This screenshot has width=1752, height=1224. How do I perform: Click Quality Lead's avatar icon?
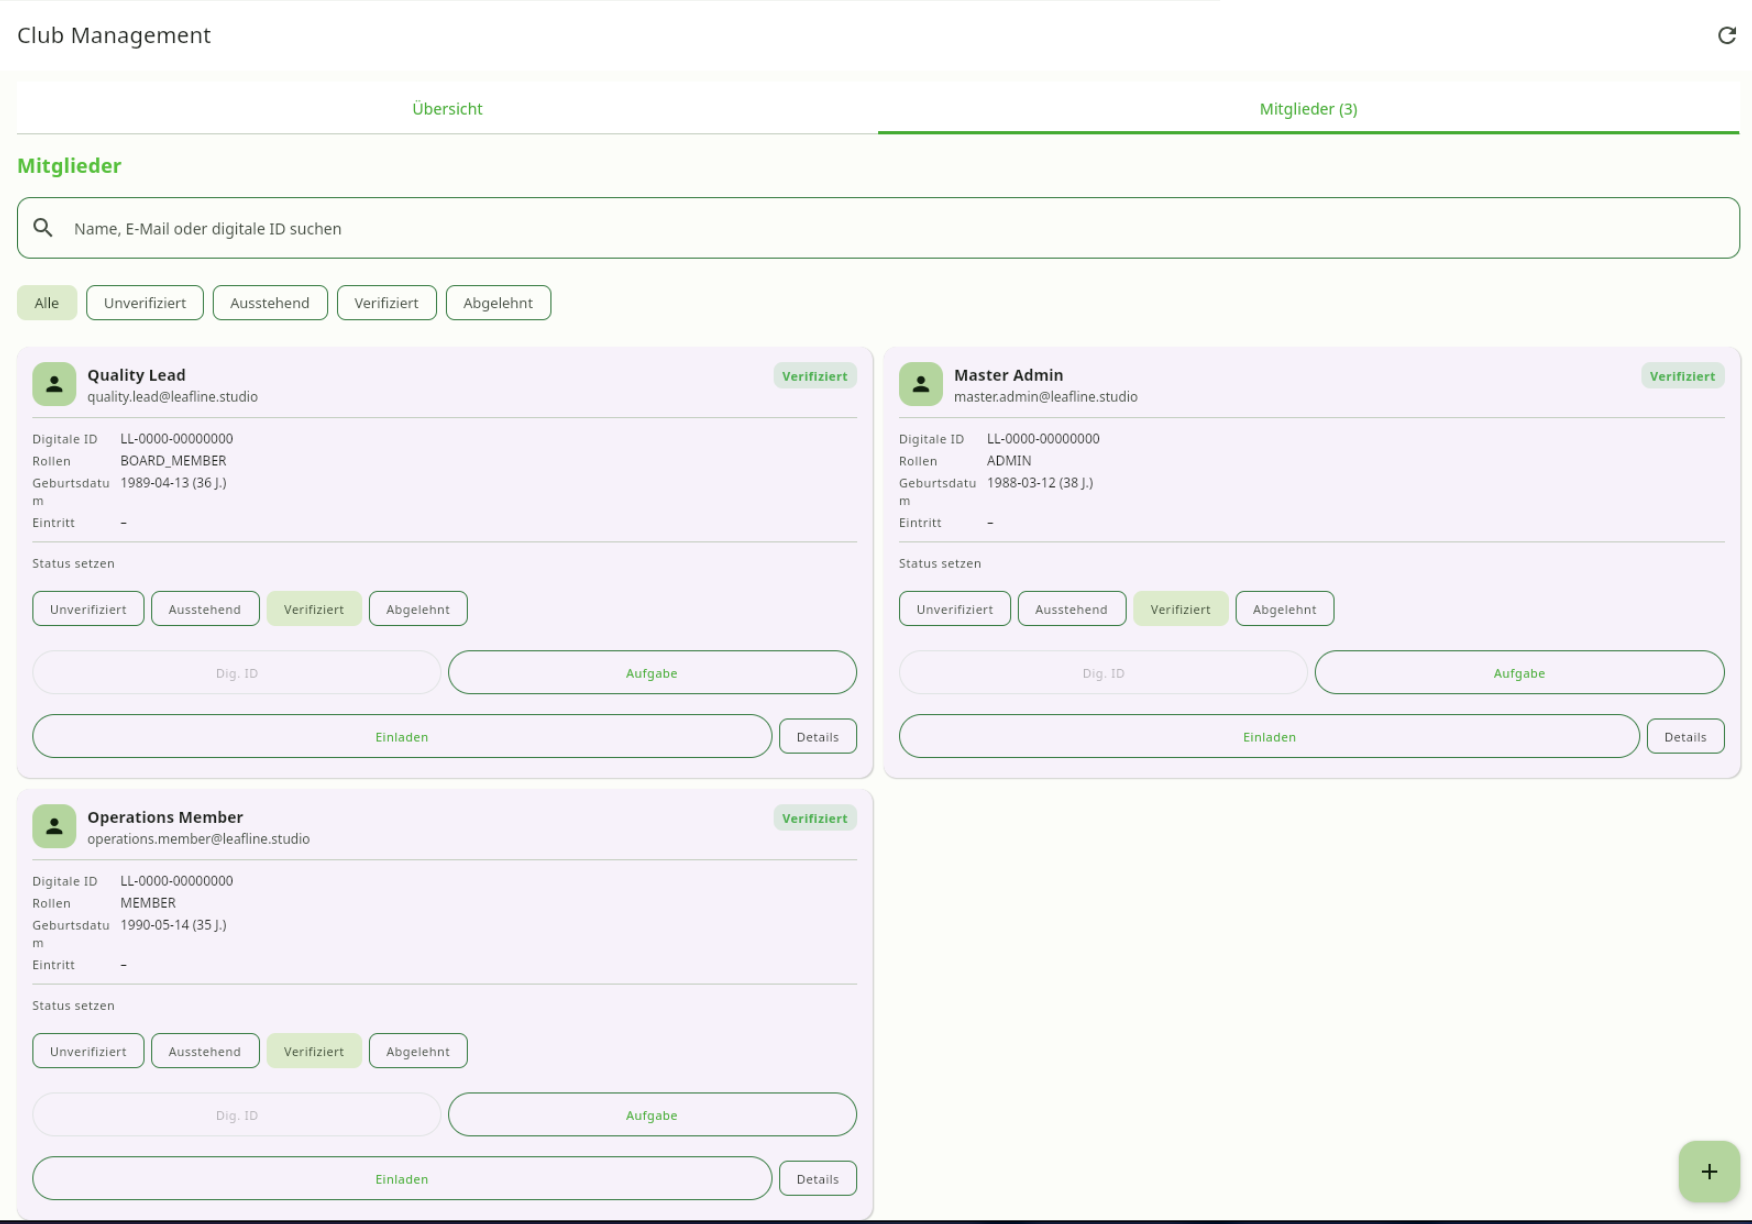click(54, 384)
